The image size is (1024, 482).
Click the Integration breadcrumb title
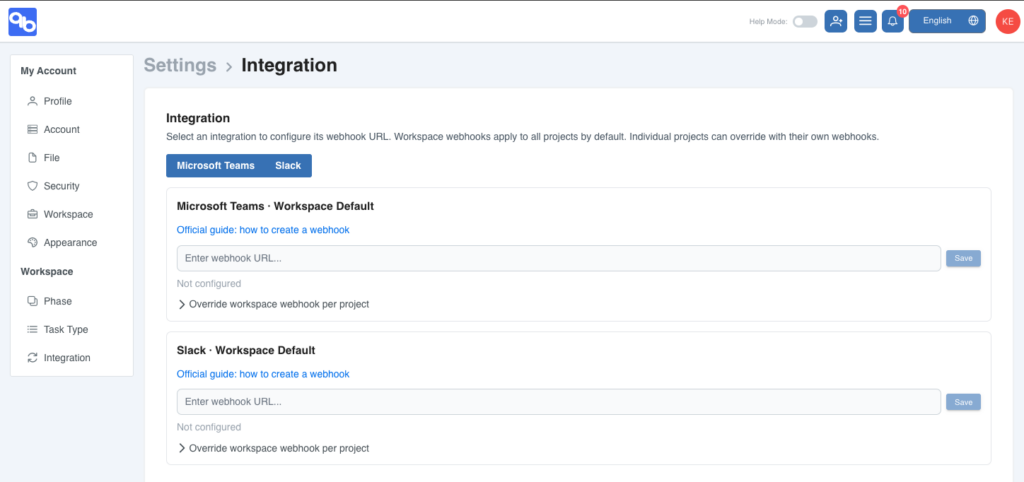[289, 65]
